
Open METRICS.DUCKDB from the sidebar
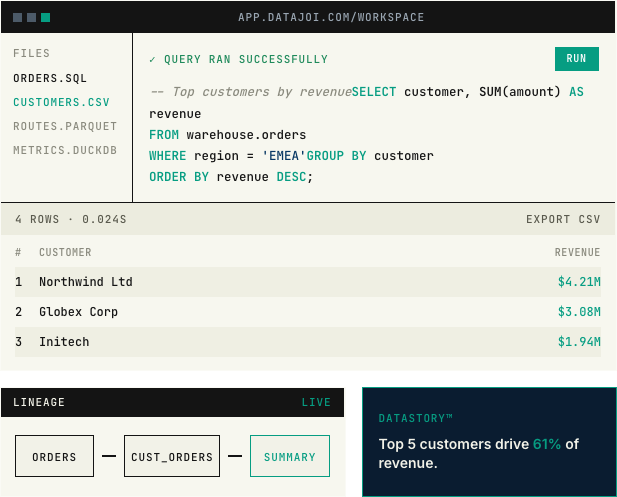65,150
